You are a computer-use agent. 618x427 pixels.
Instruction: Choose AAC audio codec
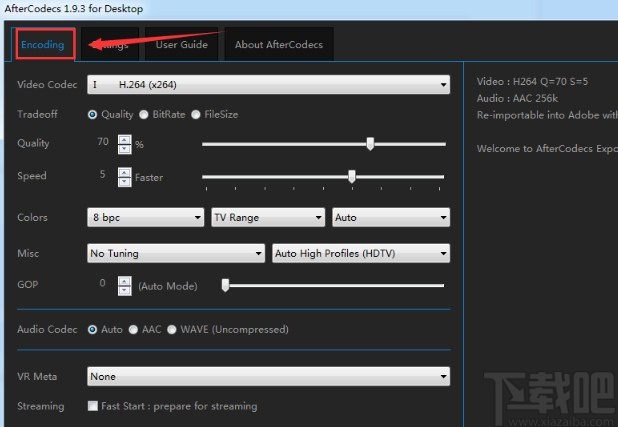click(134, 329)
